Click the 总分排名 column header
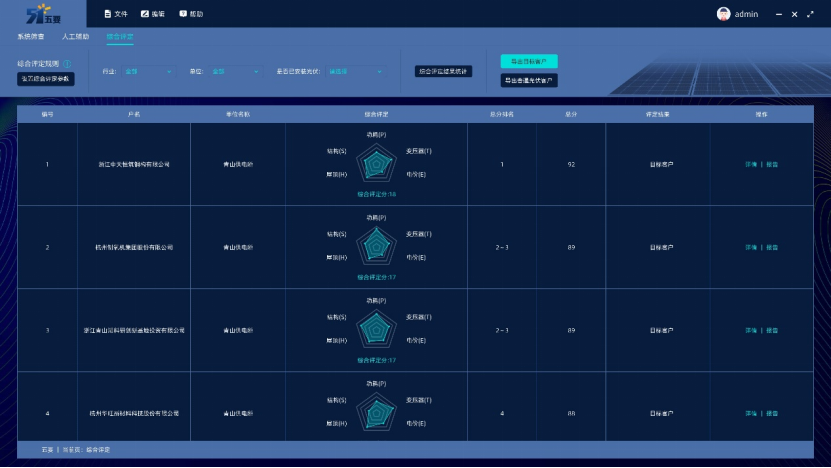This screenshot has width=831, height=468. (502, 114)
